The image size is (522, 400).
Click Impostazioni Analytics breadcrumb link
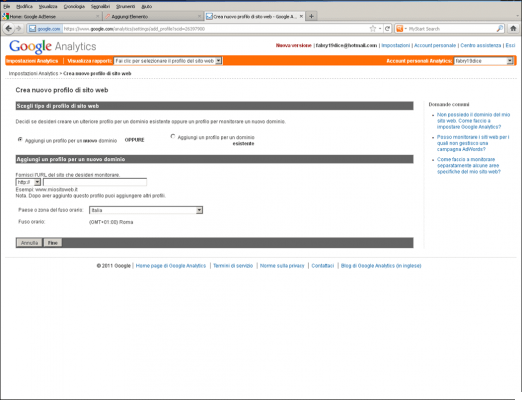(x=33, y=73)
